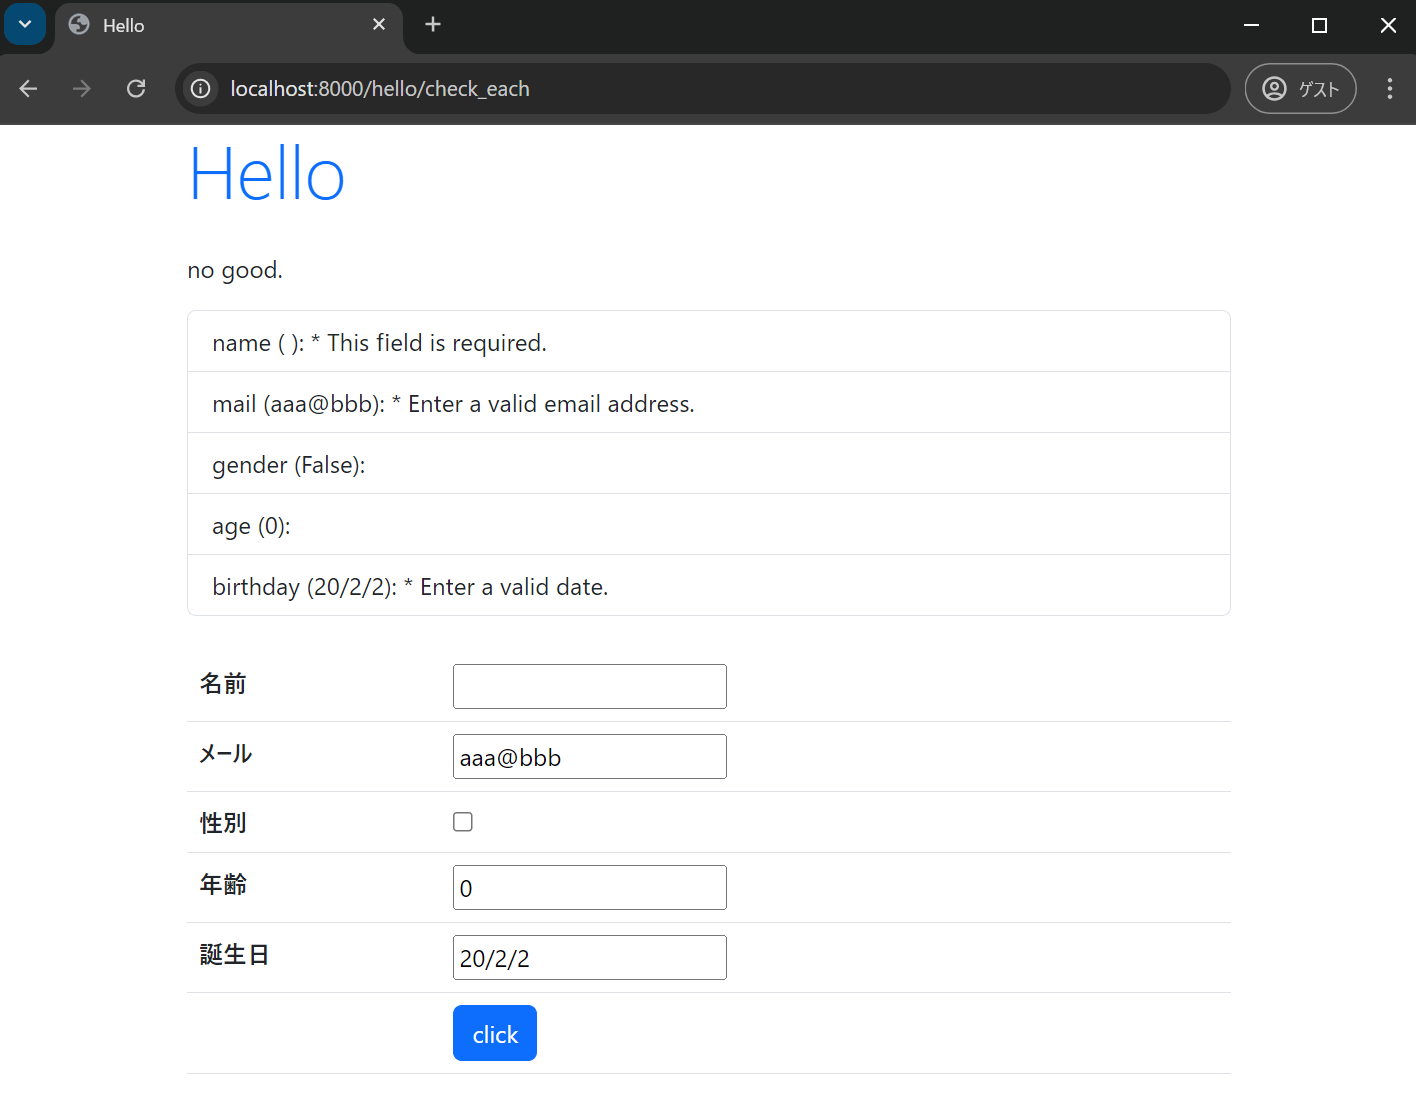
Task: Open the Chrome three-dot menu
Action: pyautogui.click(x=1389, y=88)
